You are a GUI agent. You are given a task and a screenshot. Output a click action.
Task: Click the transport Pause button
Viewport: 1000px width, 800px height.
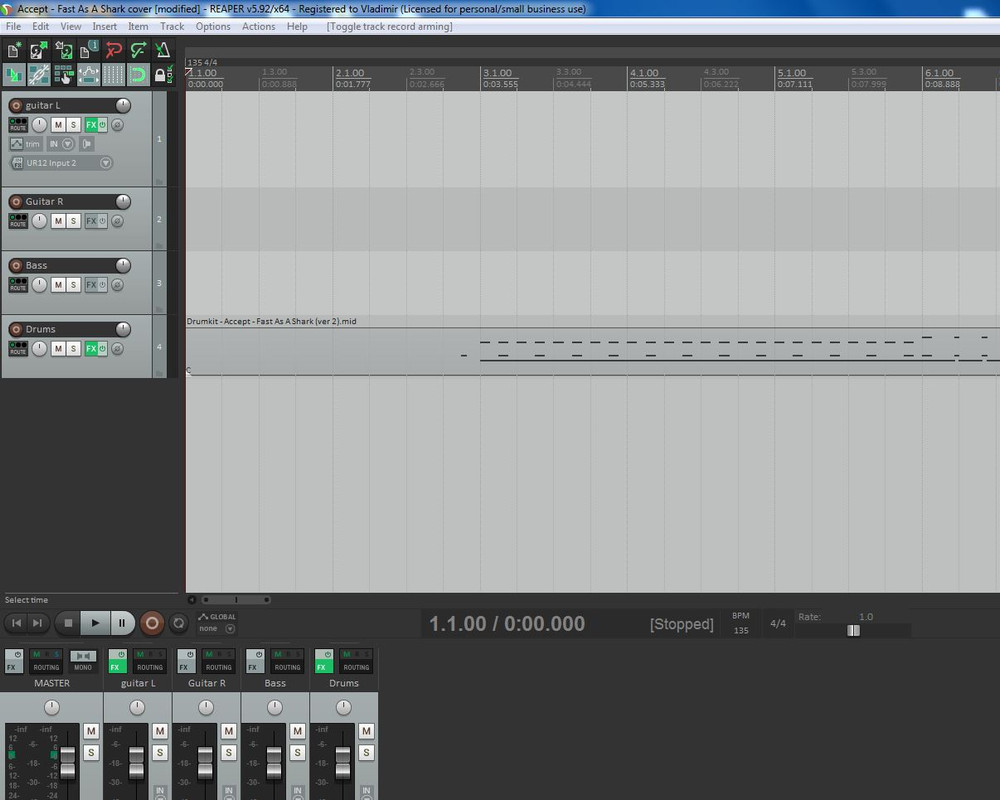[122, 623]
